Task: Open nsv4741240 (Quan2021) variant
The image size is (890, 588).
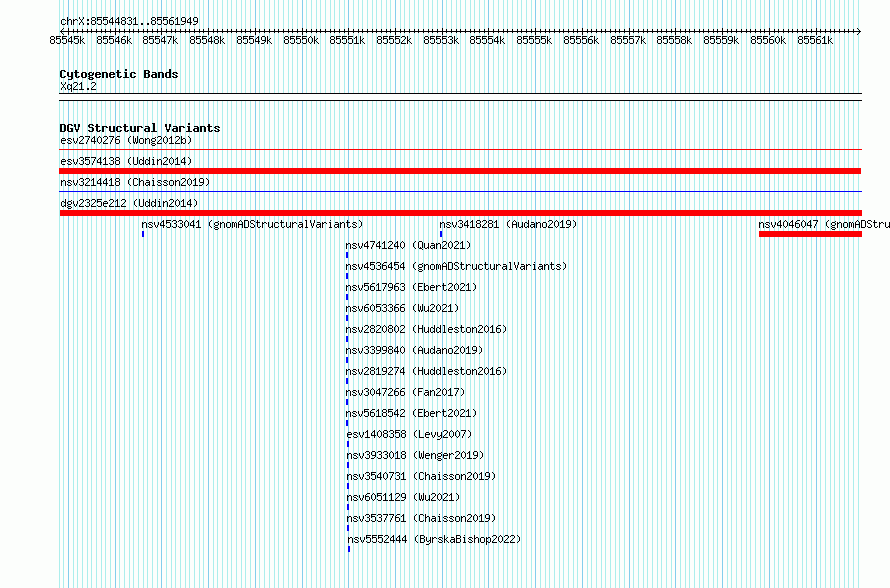Action: [409, 245]
